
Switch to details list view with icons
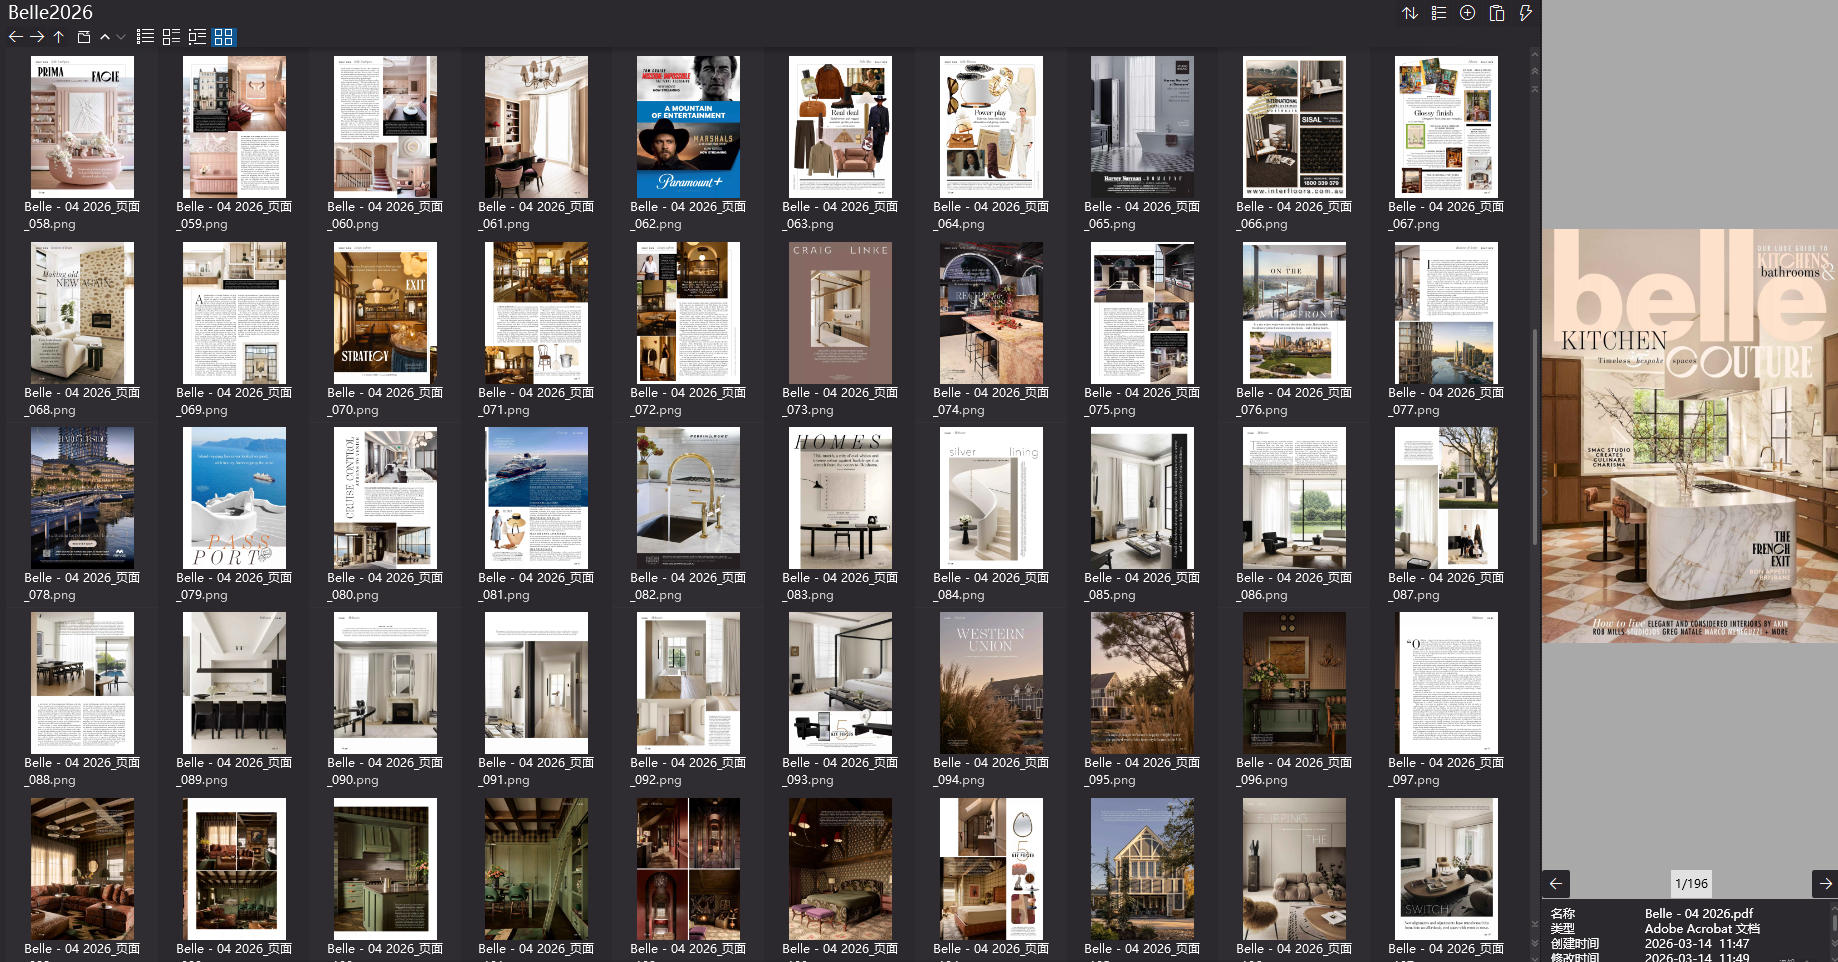pos(171,37)
